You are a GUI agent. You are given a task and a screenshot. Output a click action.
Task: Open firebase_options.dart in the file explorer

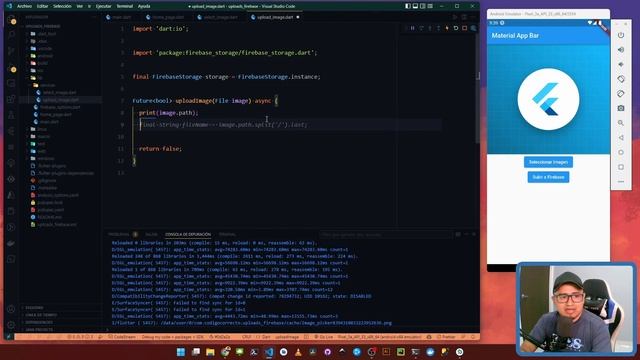click(x=60, y=107)
